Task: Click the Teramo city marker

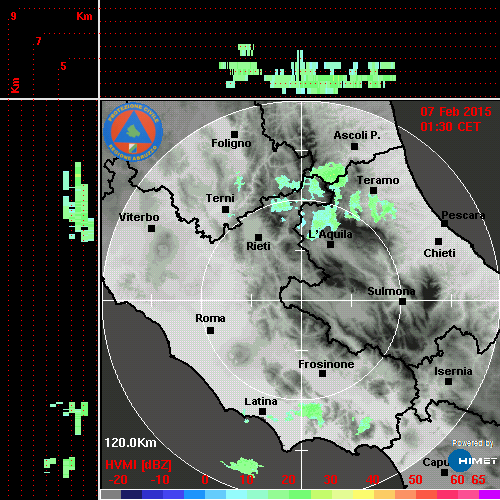Action: pos(374,191)
